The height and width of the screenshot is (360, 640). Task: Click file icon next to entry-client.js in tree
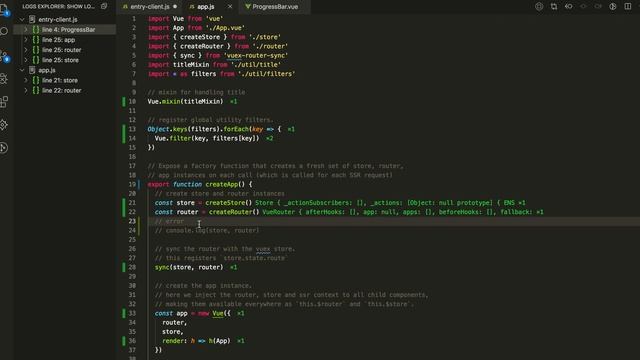(32, 19)
